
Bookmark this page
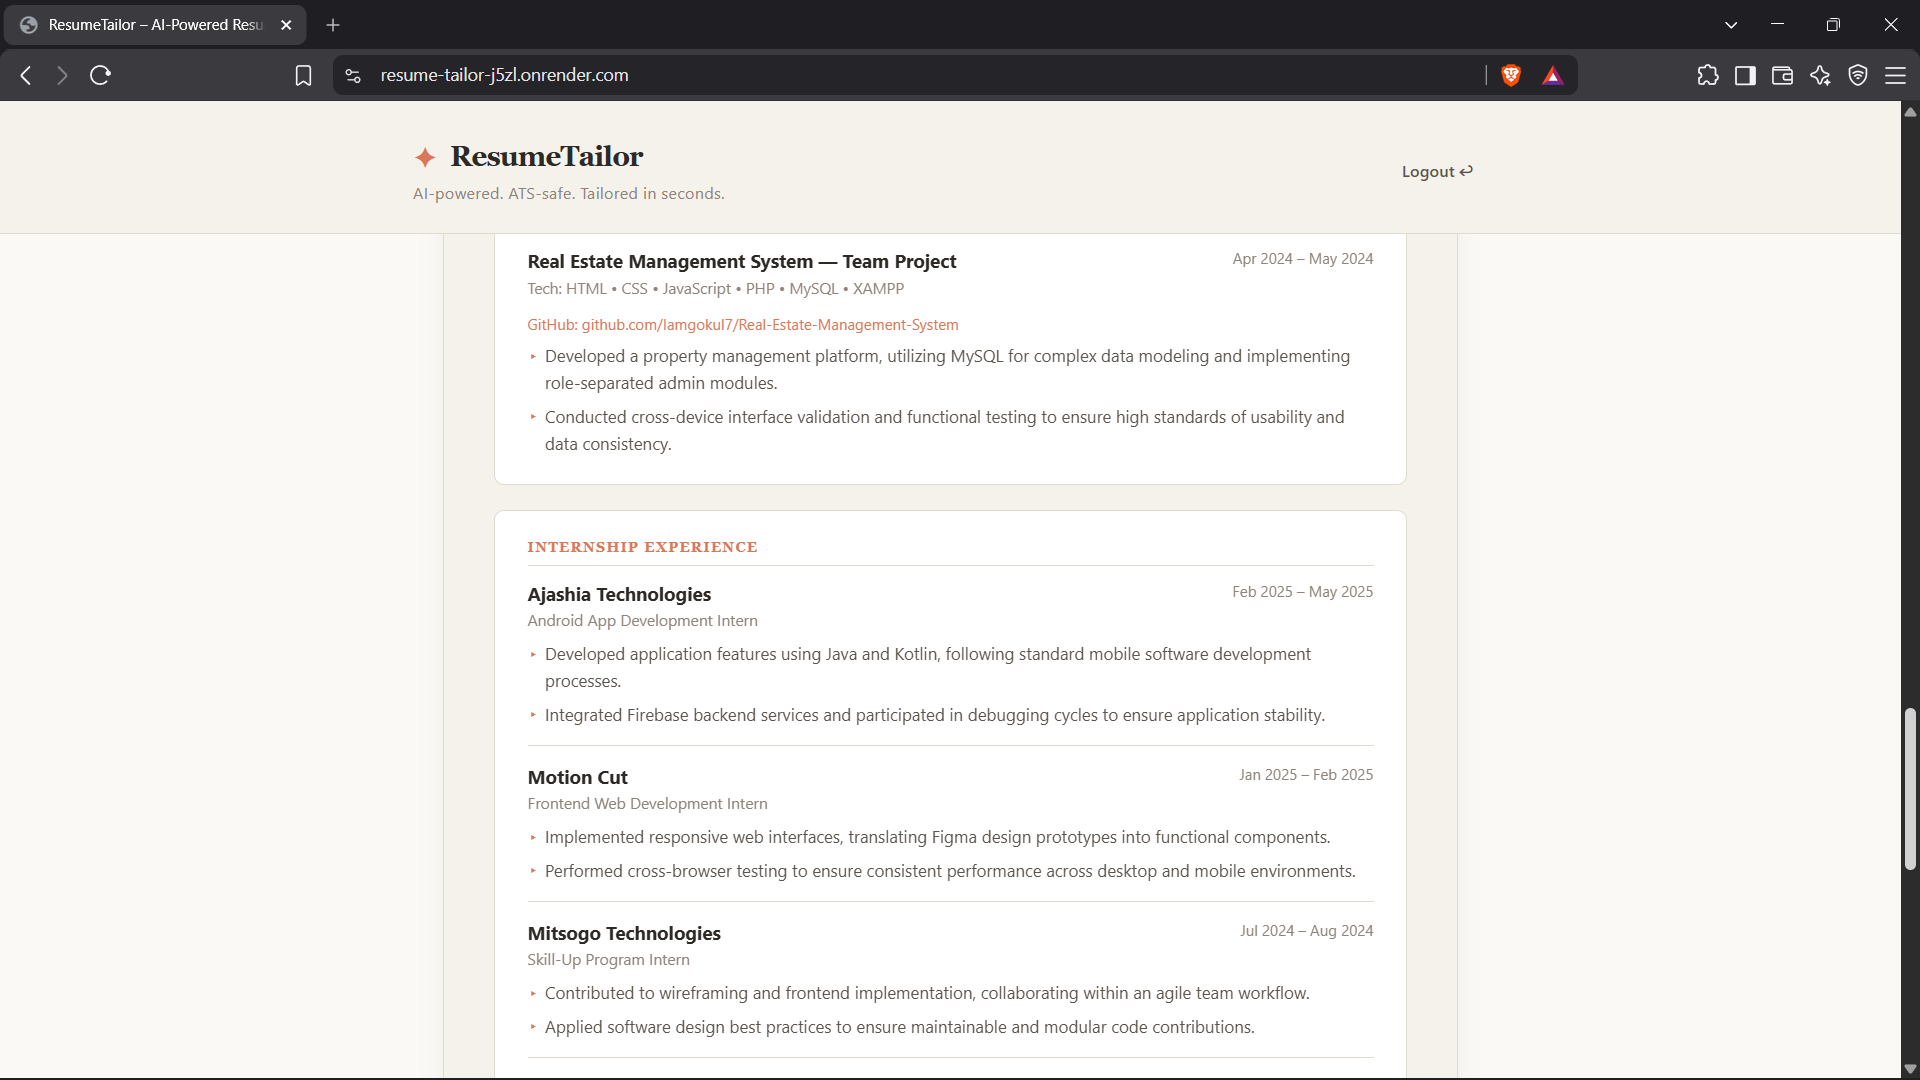[x=303, y=75]
